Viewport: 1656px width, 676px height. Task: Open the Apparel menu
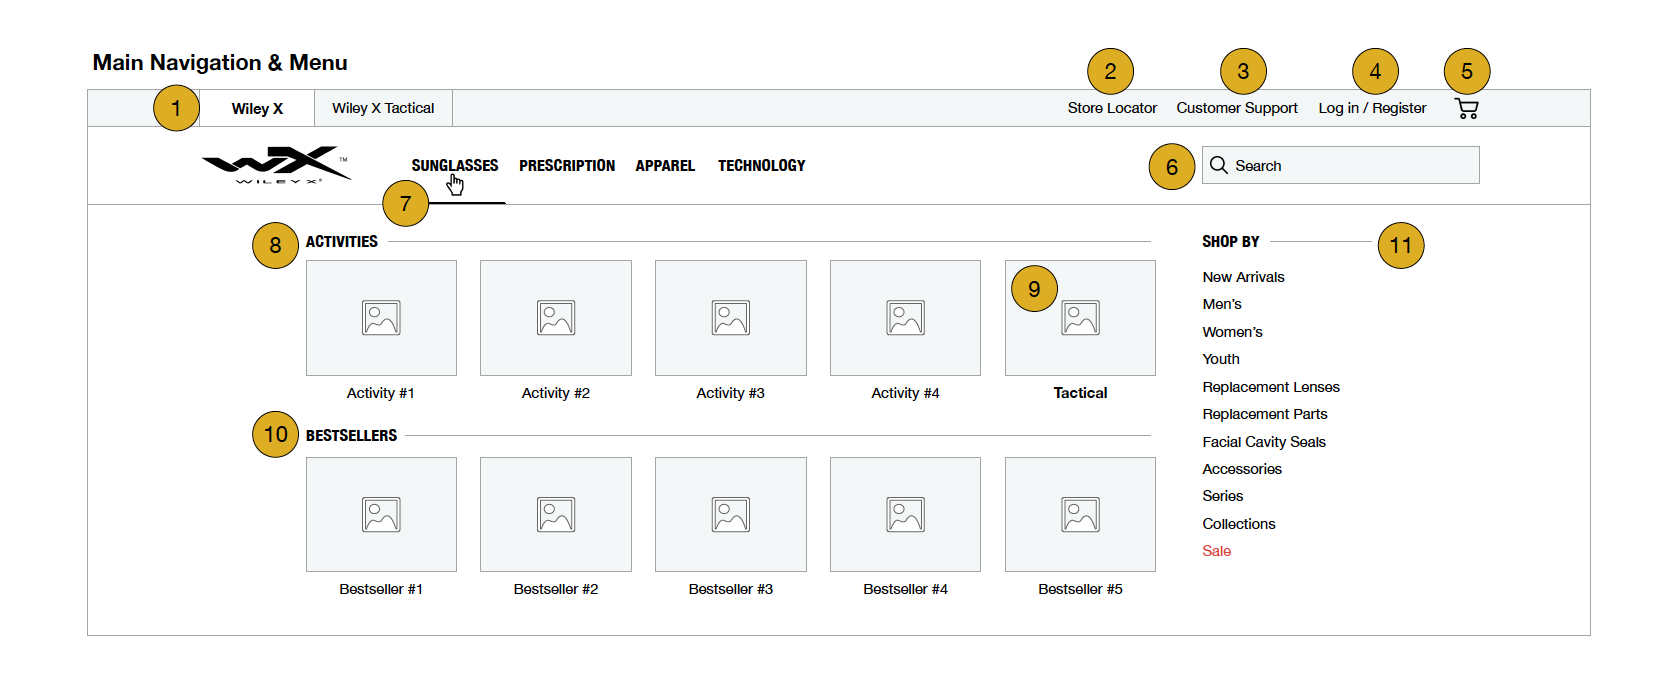[x=665, y=165]
